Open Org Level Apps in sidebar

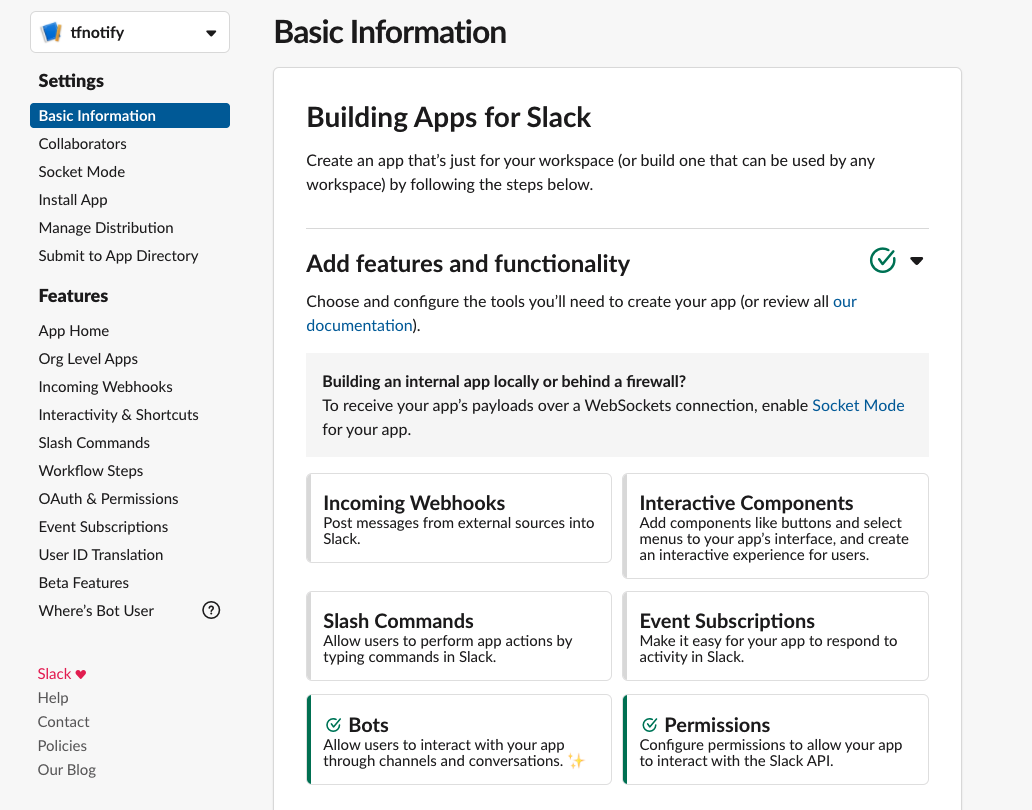[x=88, y=359]
